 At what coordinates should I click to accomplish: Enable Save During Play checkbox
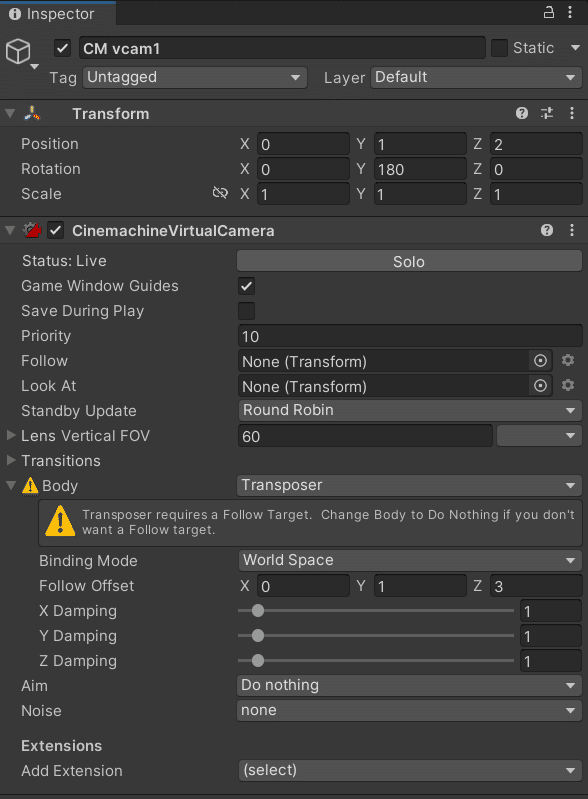pyautogui.click(x=247, y=311)
